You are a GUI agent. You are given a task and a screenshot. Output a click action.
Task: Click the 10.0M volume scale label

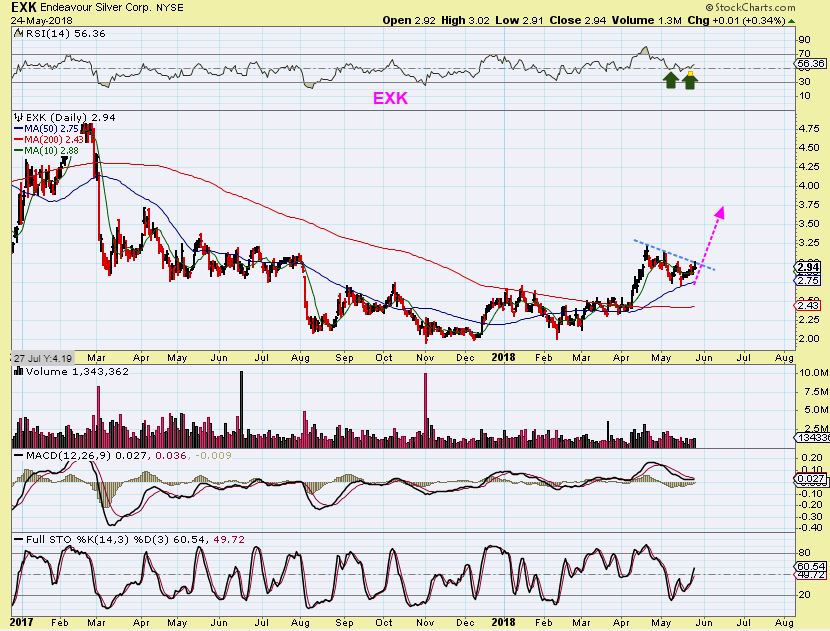pos(813,373)
